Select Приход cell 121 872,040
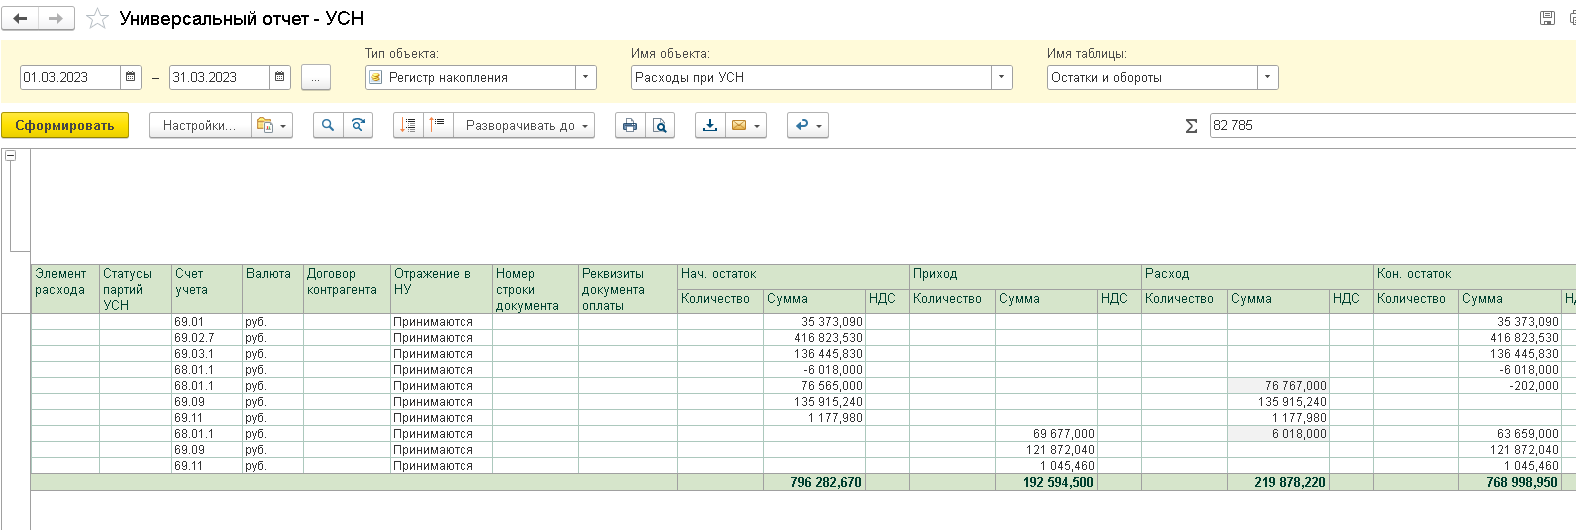Viewport: 1576px width, 530px height. [1046, 450]
